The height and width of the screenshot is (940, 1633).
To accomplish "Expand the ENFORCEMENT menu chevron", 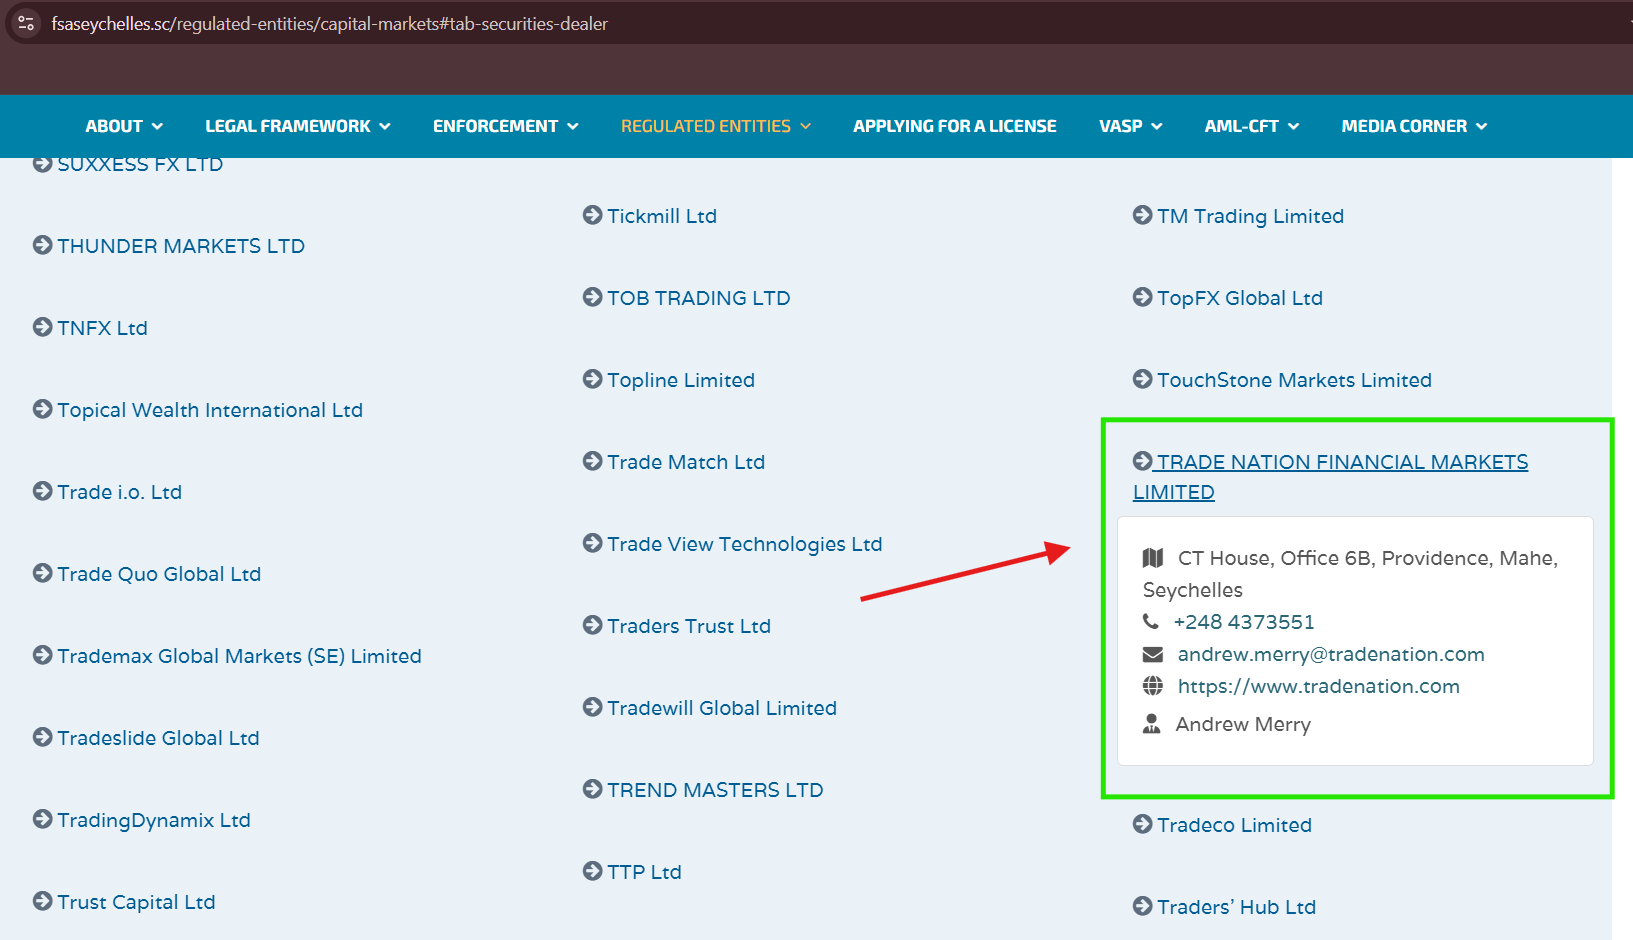I will point(573,126).
